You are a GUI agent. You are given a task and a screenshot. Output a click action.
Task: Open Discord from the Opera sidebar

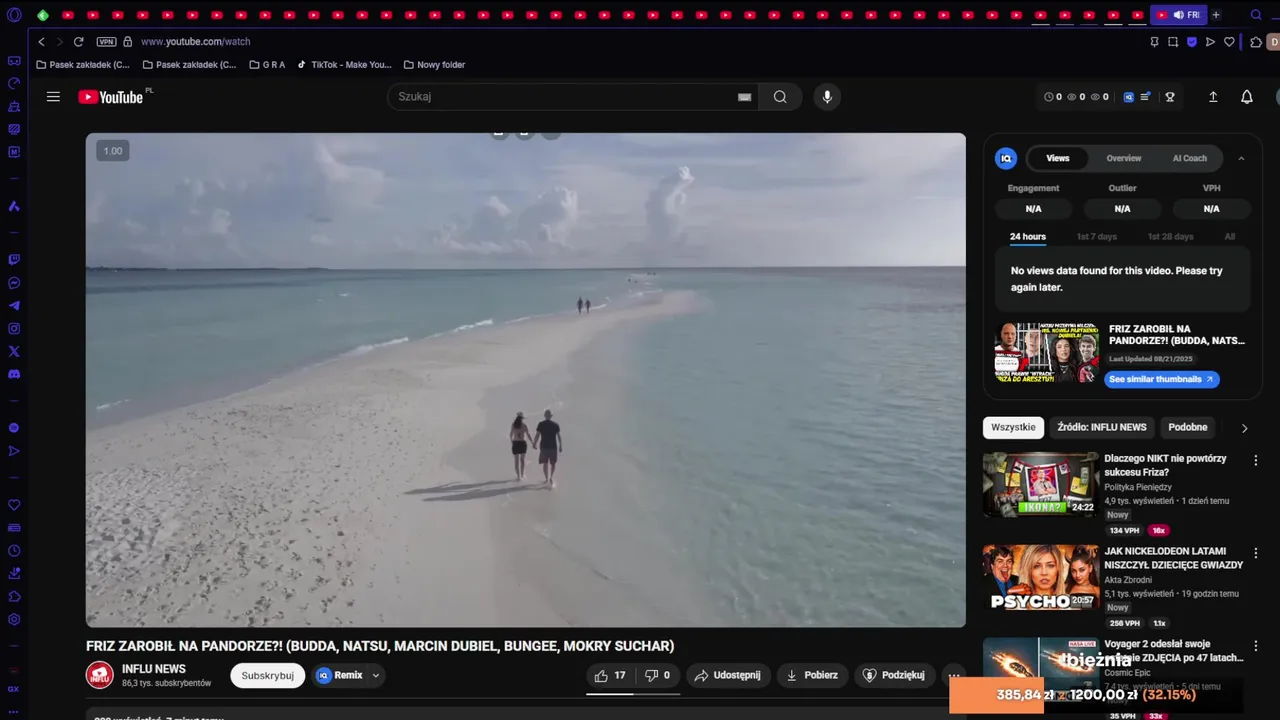point(14,374)
